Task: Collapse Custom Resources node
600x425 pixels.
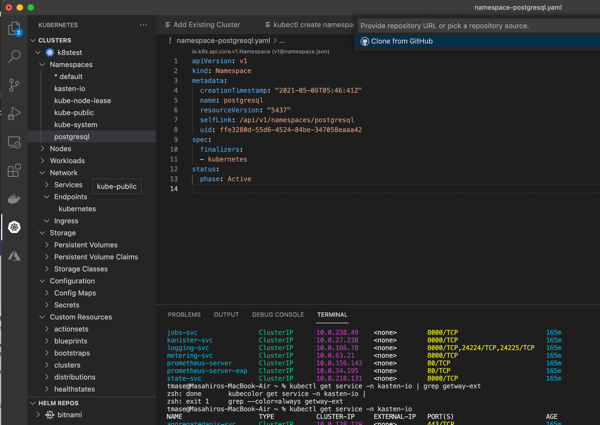Action: (x=42, y=317)
